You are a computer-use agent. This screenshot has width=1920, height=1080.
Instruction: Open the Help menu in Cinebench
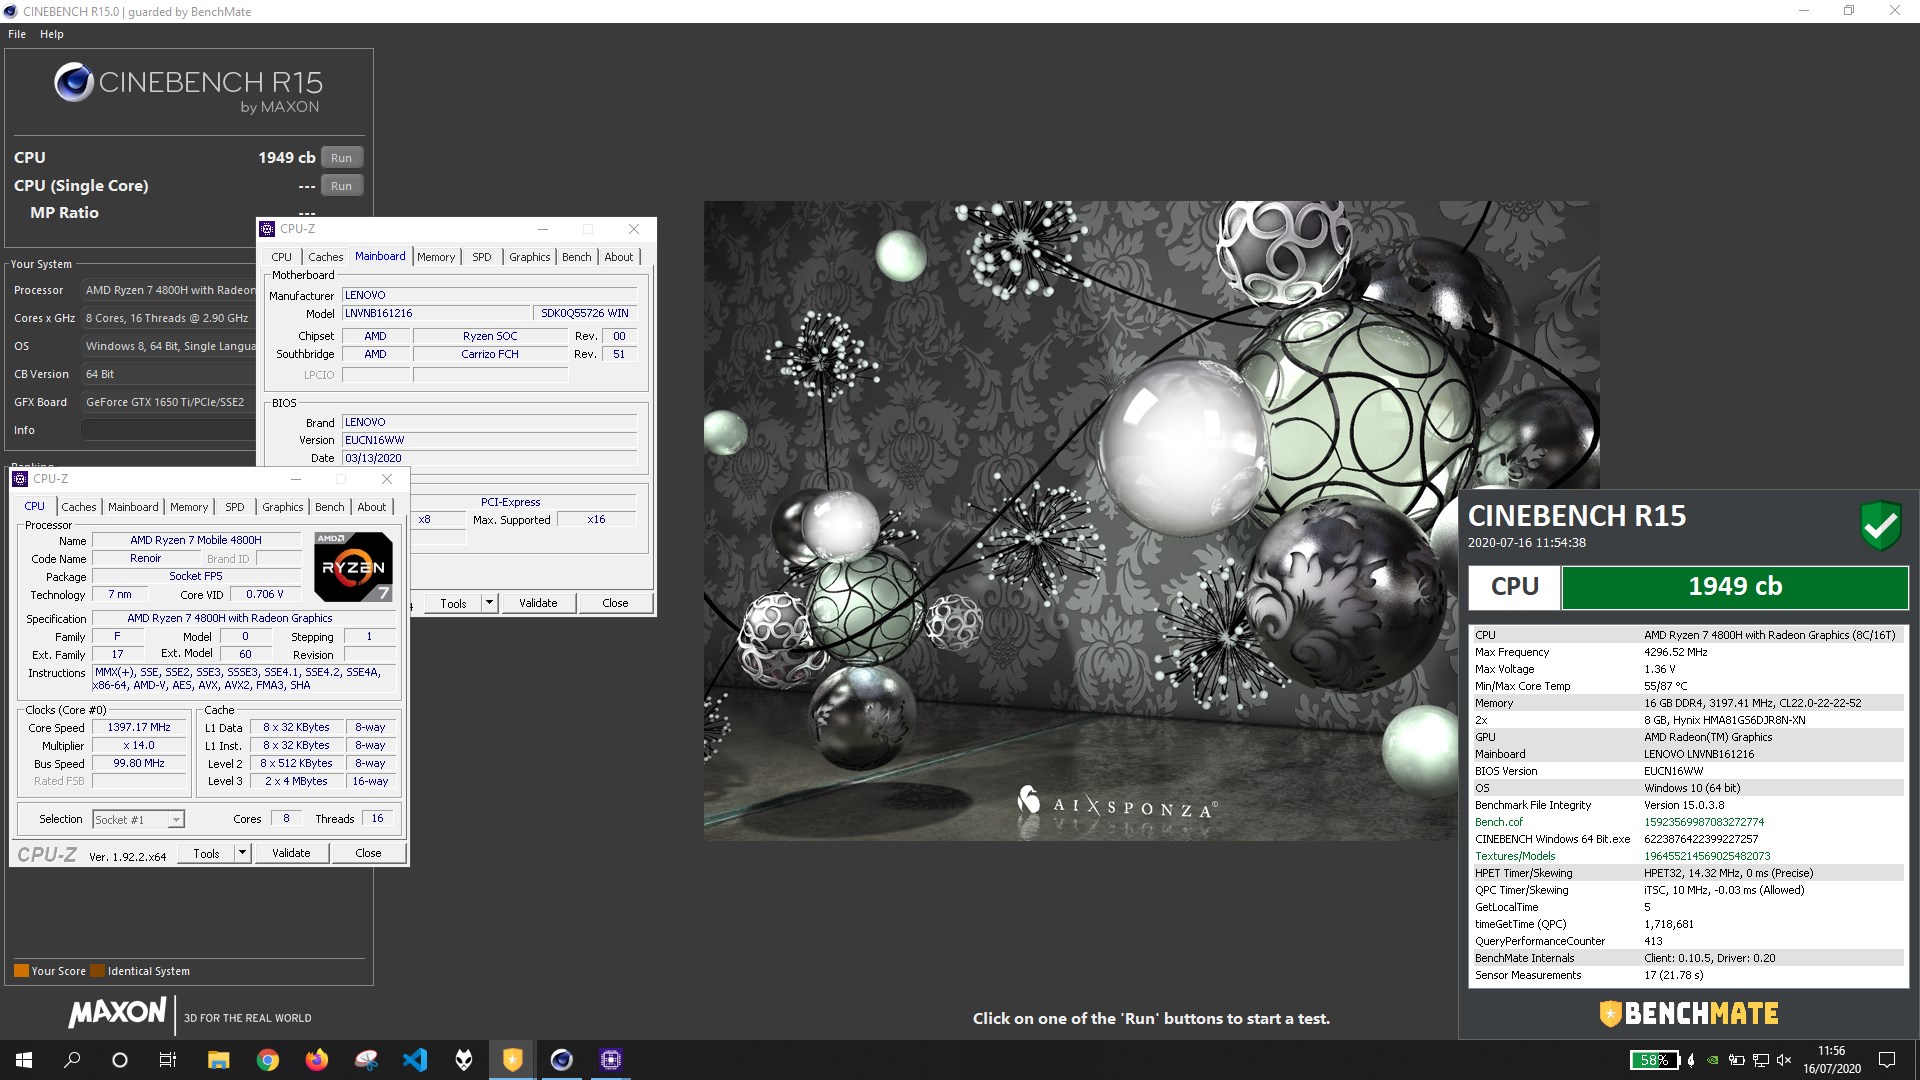point(52,34)
